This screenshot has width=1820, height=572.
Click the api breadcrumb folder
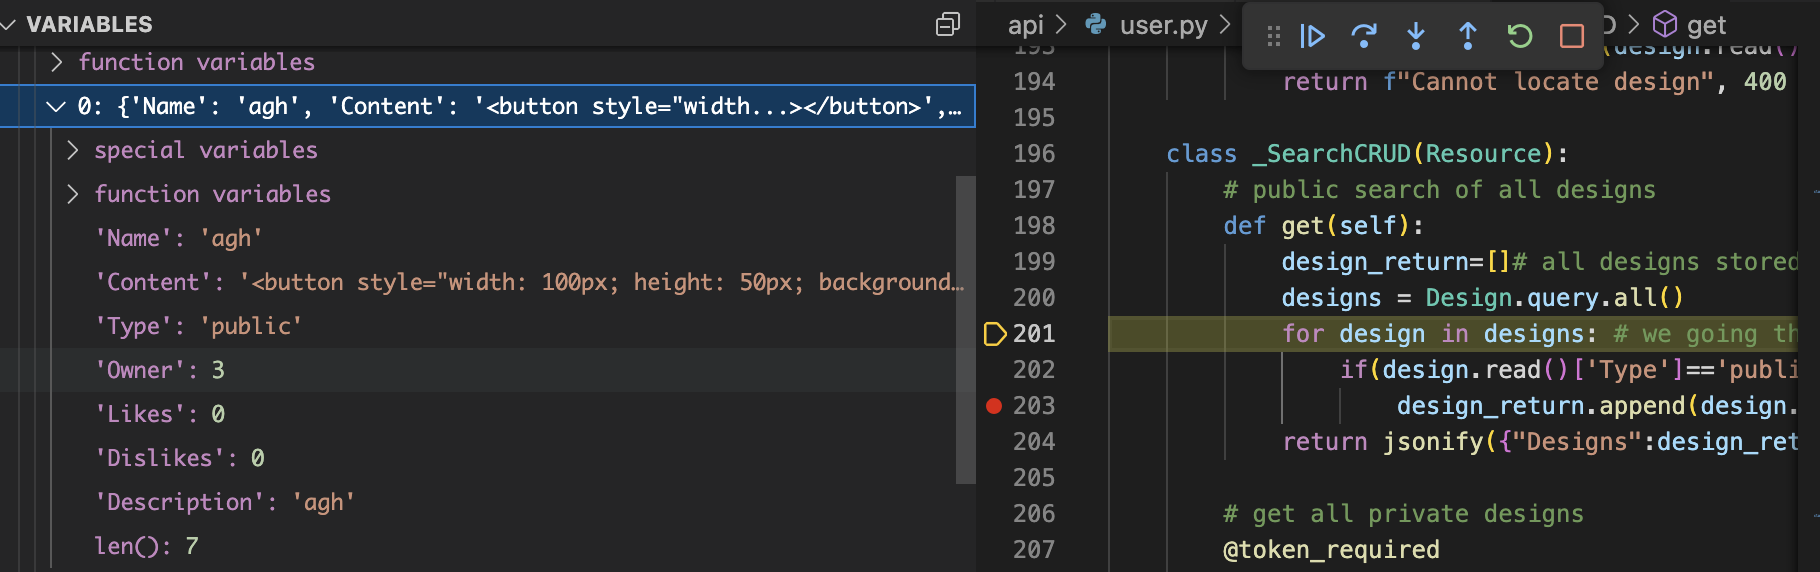click(1026, 25)
